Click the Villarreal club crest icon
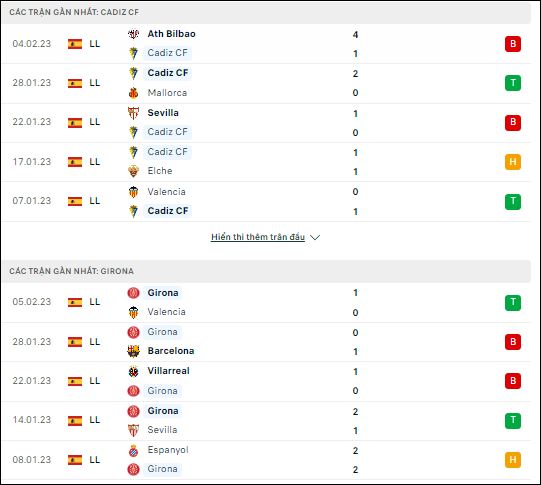The height and width of the screenshot is (485, 541). tap(134, 371)
